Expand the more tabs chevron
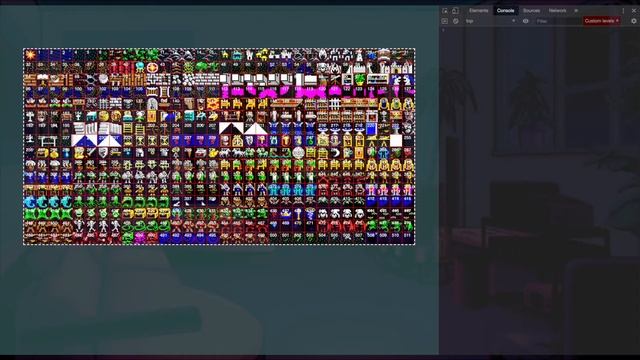 [576, 11]
